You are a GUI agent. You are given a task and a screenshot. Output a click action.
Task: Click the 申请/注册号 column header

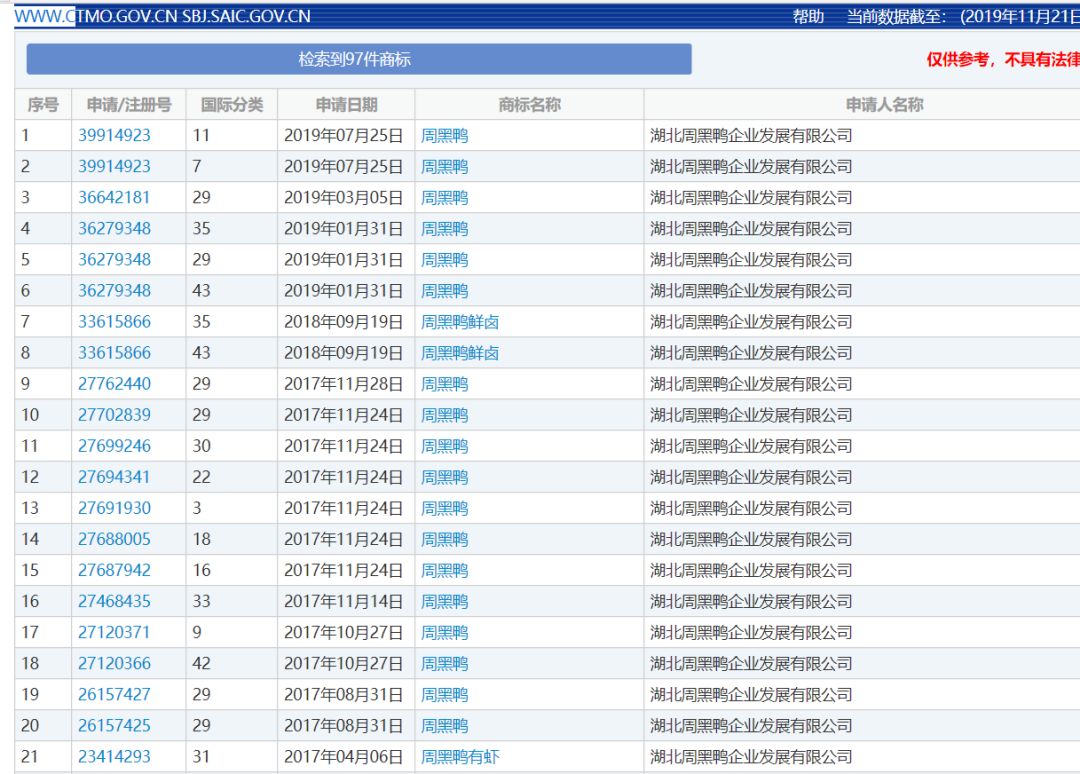click(129, 105)
